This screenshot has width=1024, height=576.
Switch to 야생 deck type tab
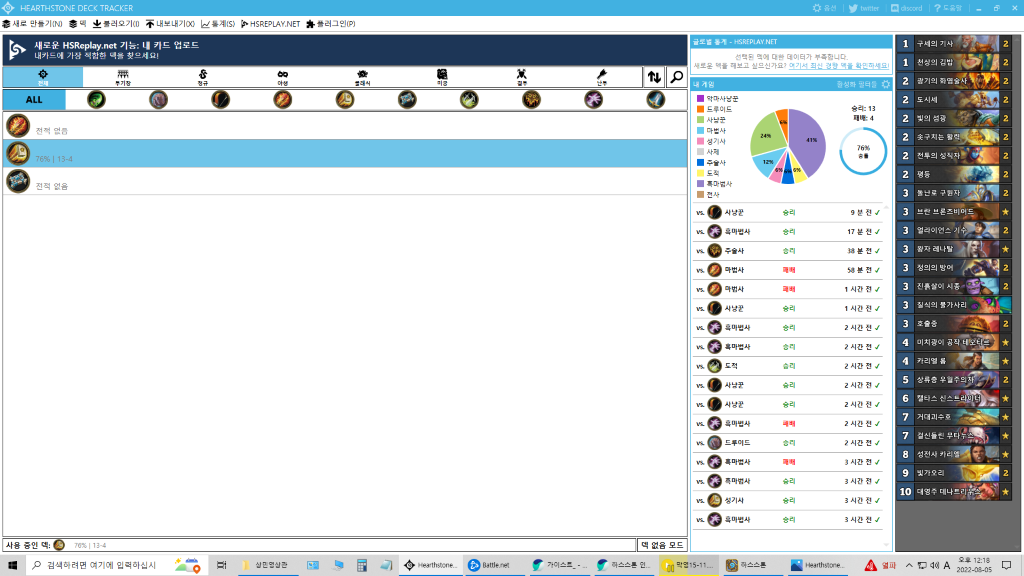coord(283,77)
